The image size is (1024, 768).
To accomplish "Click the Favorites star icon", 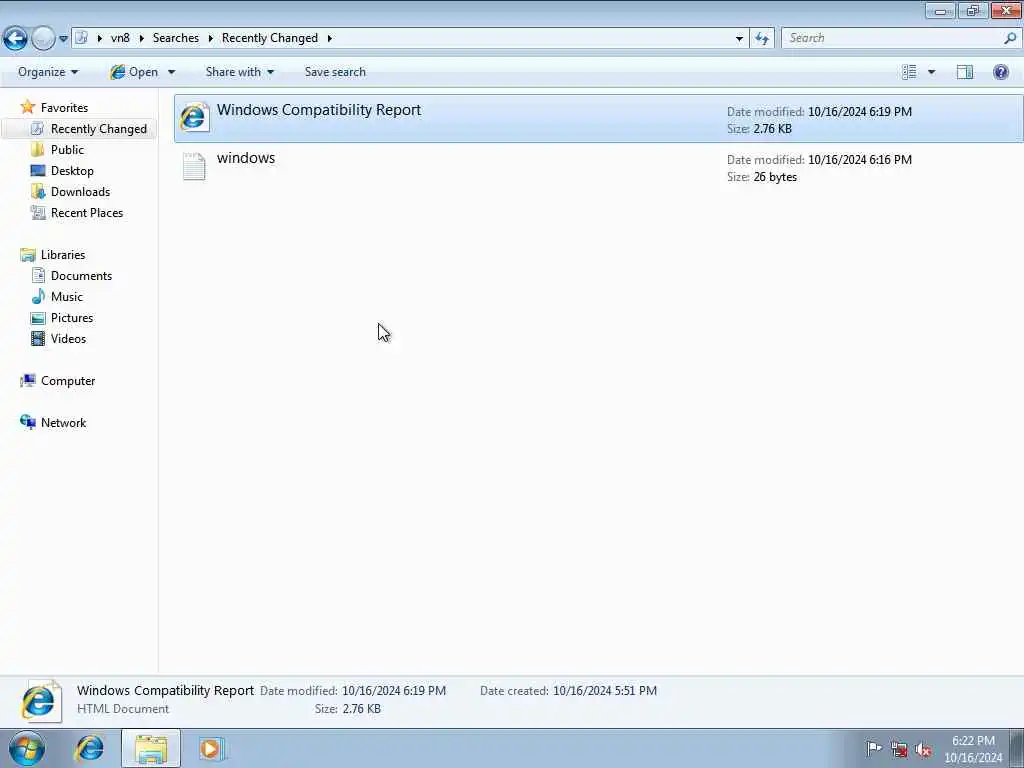I will coord(27,106).
